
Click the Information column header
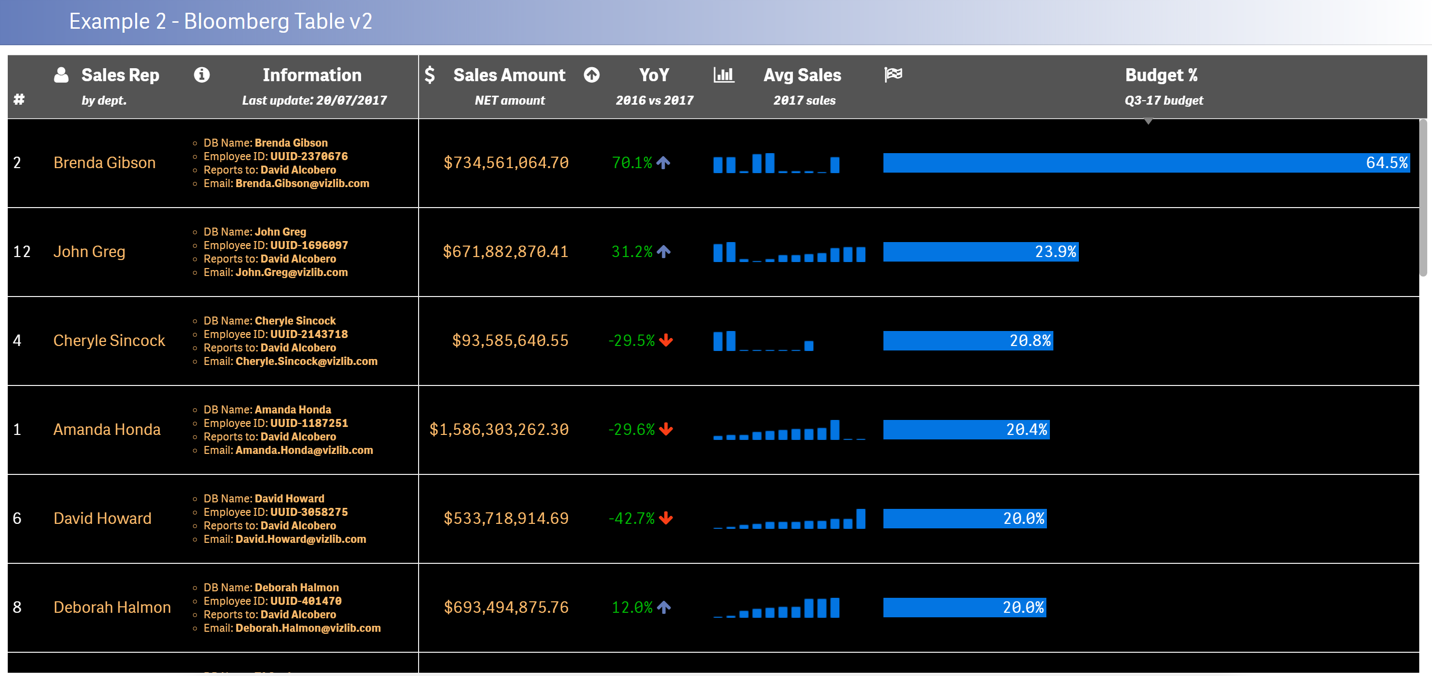(312, 75)
